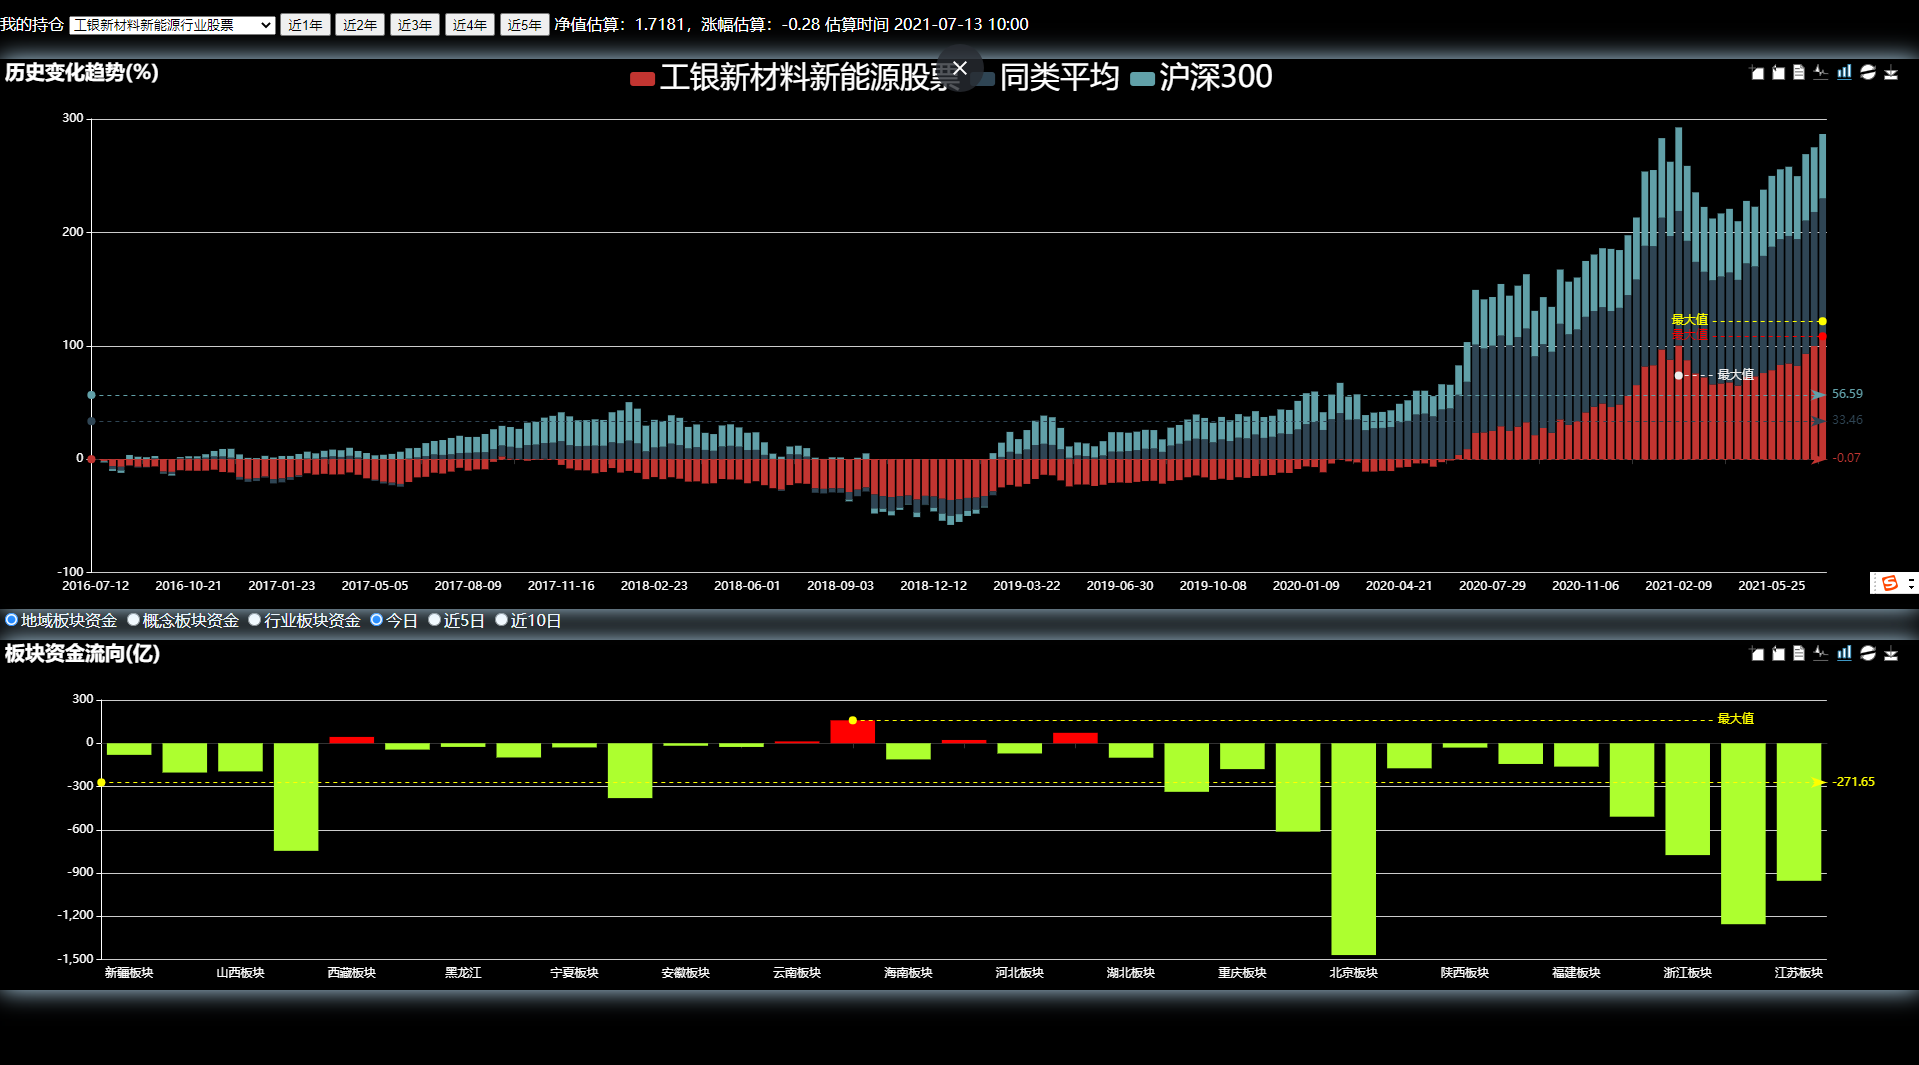Screen dimensions: 1919x1065
Task: Click the 历史变化趋势(%) chart title
Action: coord(82,72)
